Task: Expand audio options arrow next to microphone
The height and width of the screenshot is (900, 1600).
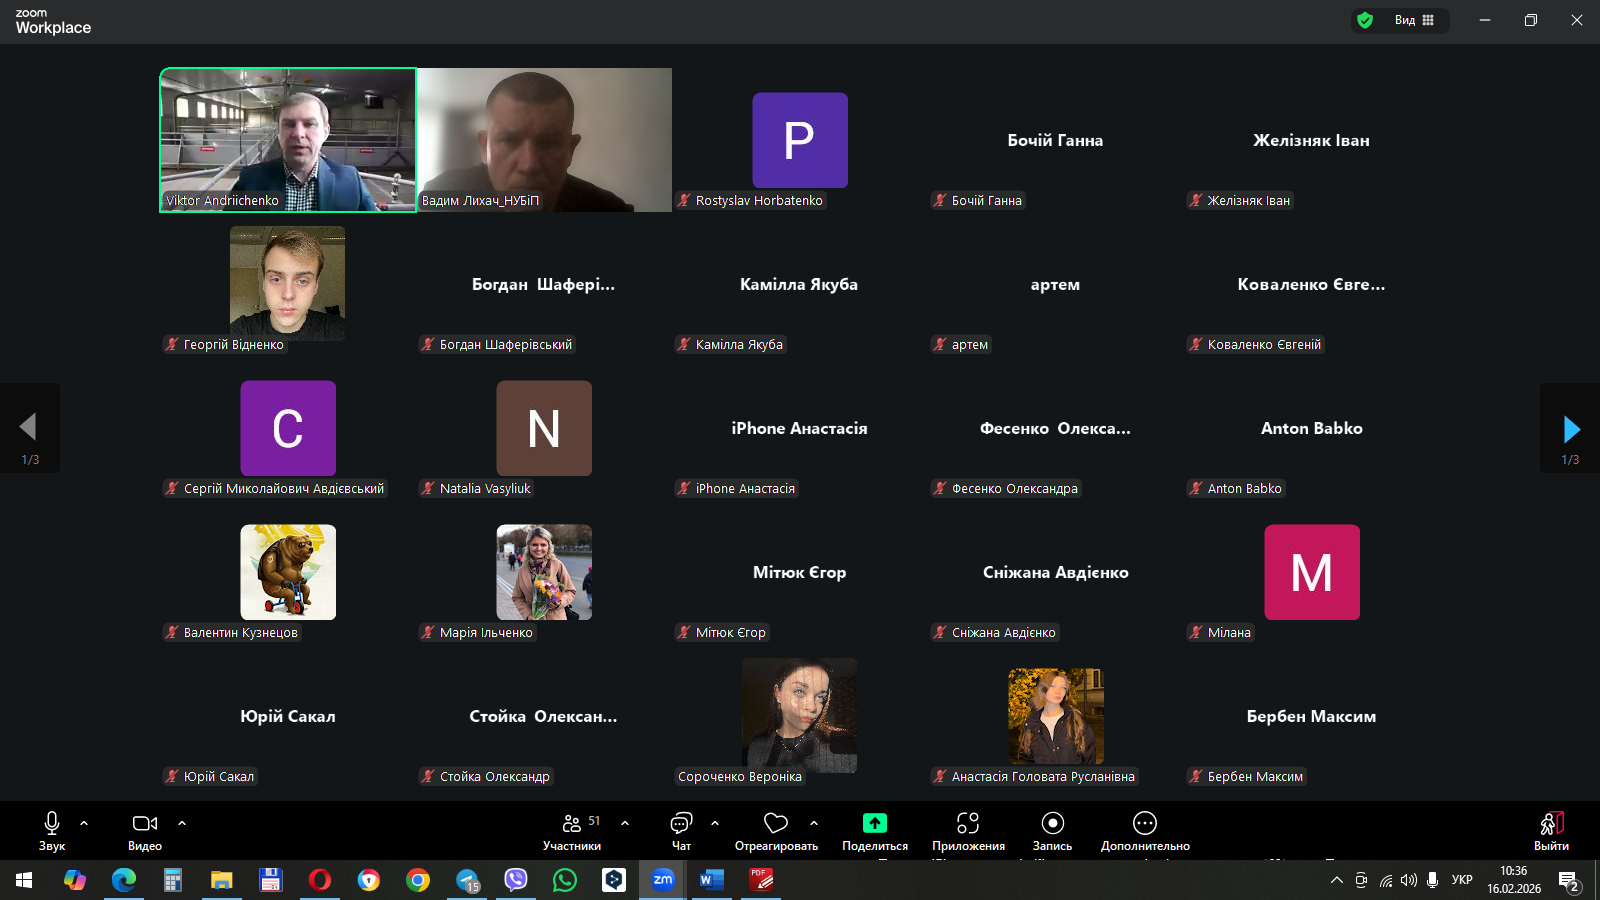Action: (84, 823)
